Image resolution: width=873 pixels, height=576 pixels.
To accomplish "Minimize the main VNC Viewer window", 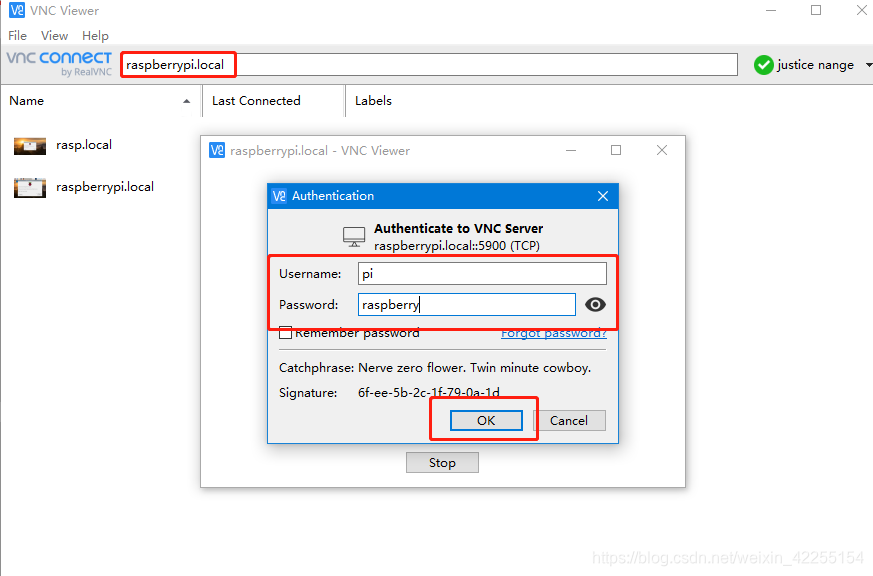I will click(771, 11).
